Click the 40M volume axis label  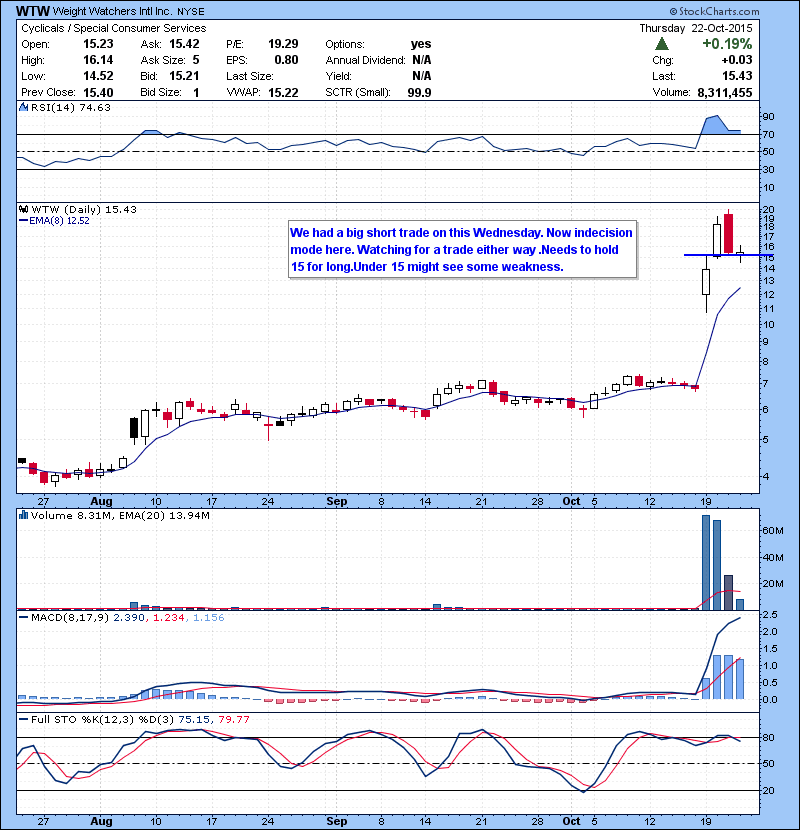[773, 557]
